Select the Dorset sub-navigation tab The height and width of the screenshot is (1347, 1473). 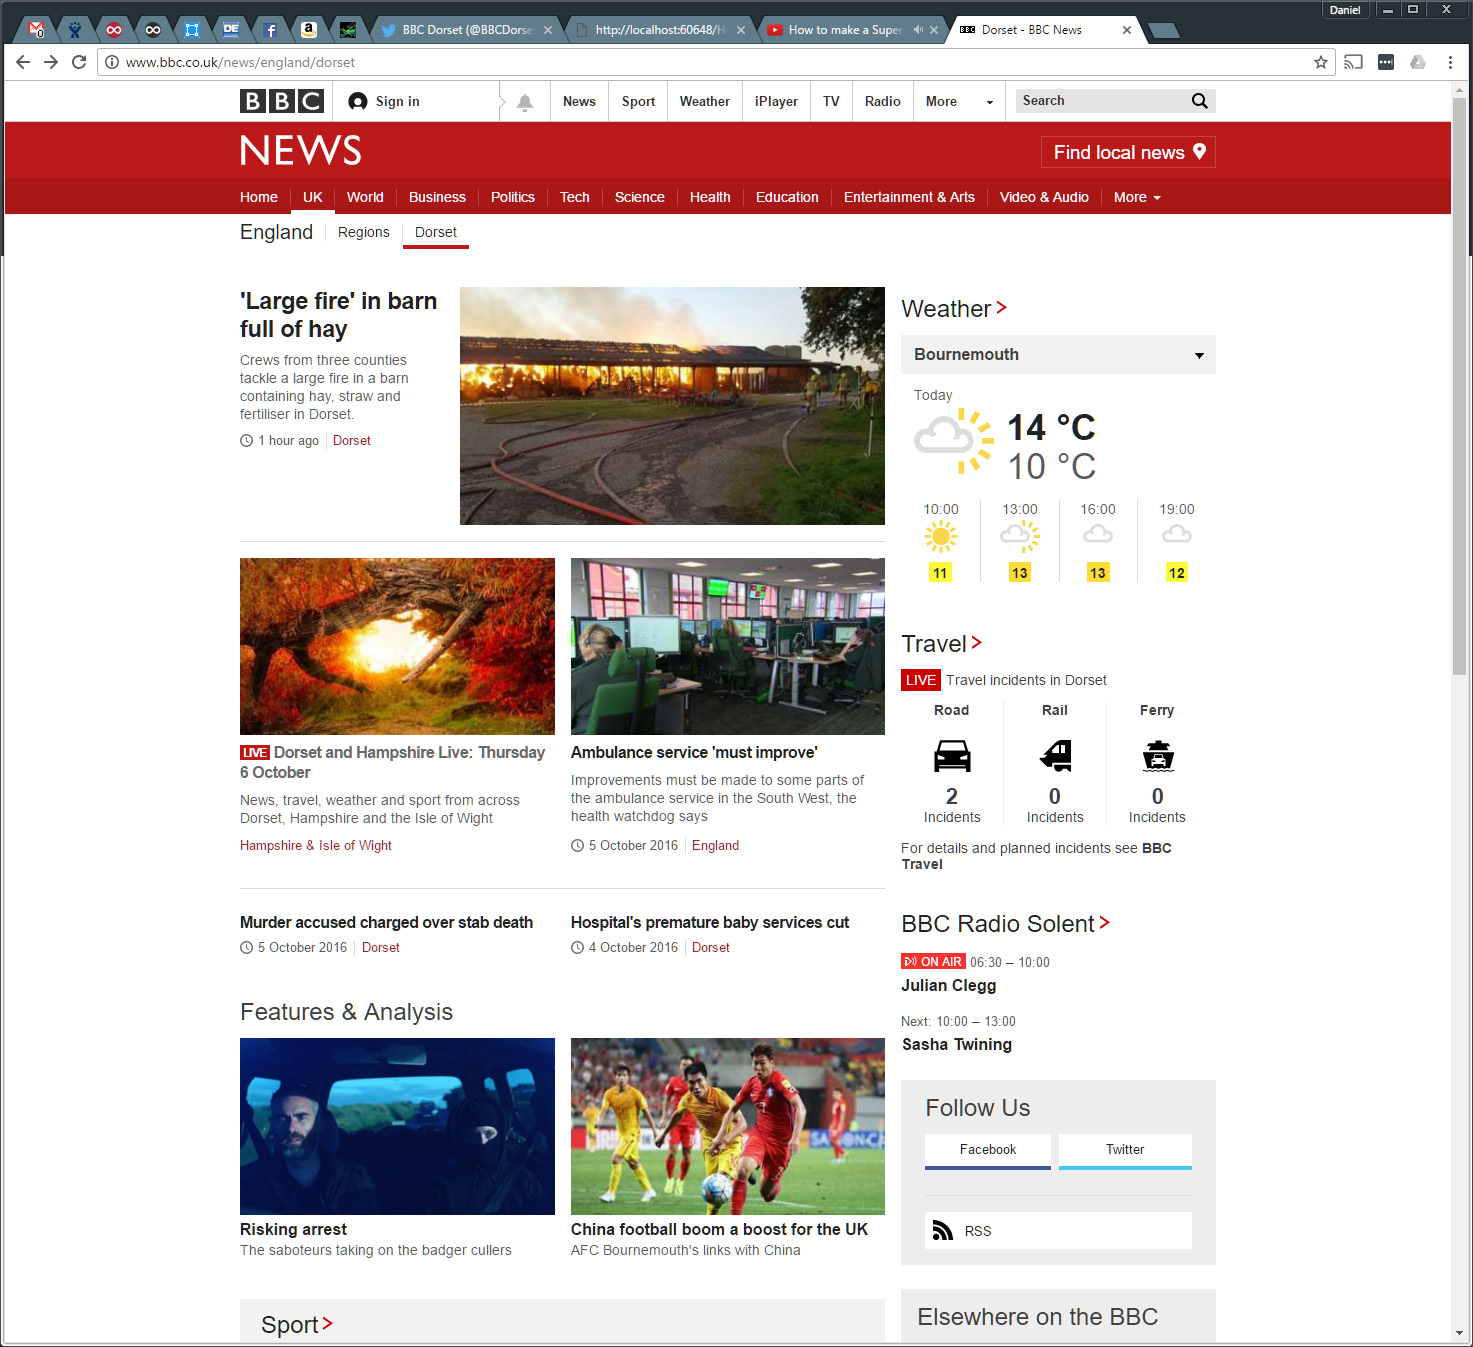[436, 232]
